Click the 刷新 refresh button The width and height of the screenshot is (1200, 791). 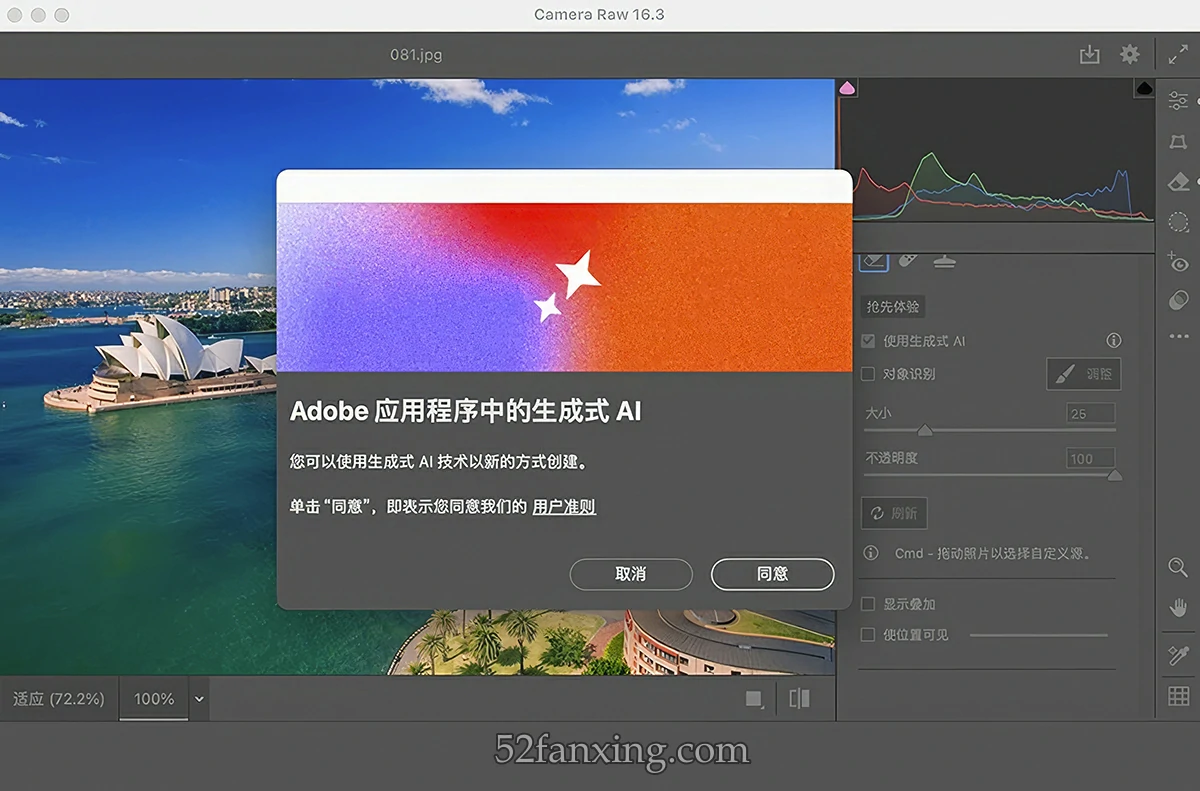tap(894, 513)
